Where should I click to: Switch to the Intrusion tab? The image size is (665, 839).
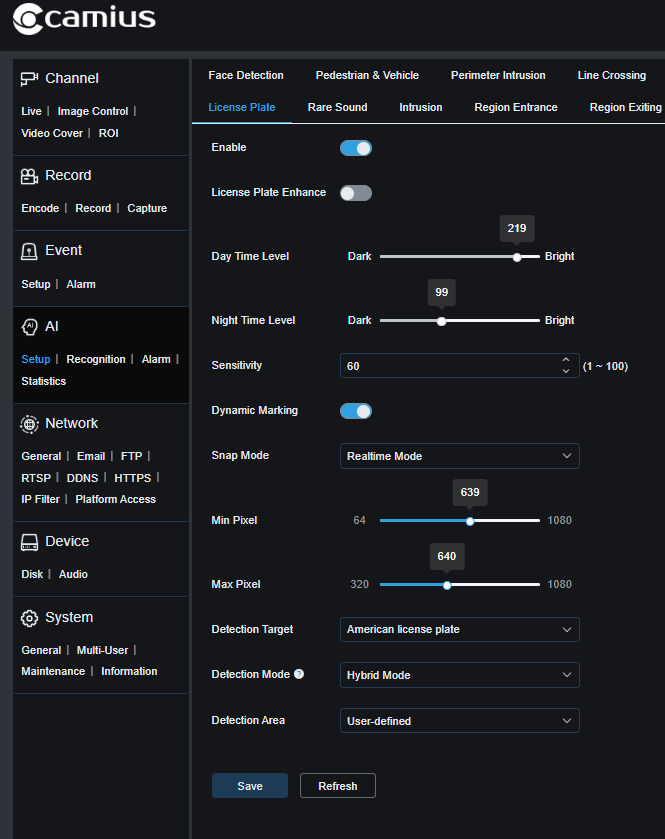[x=421, y=108]
